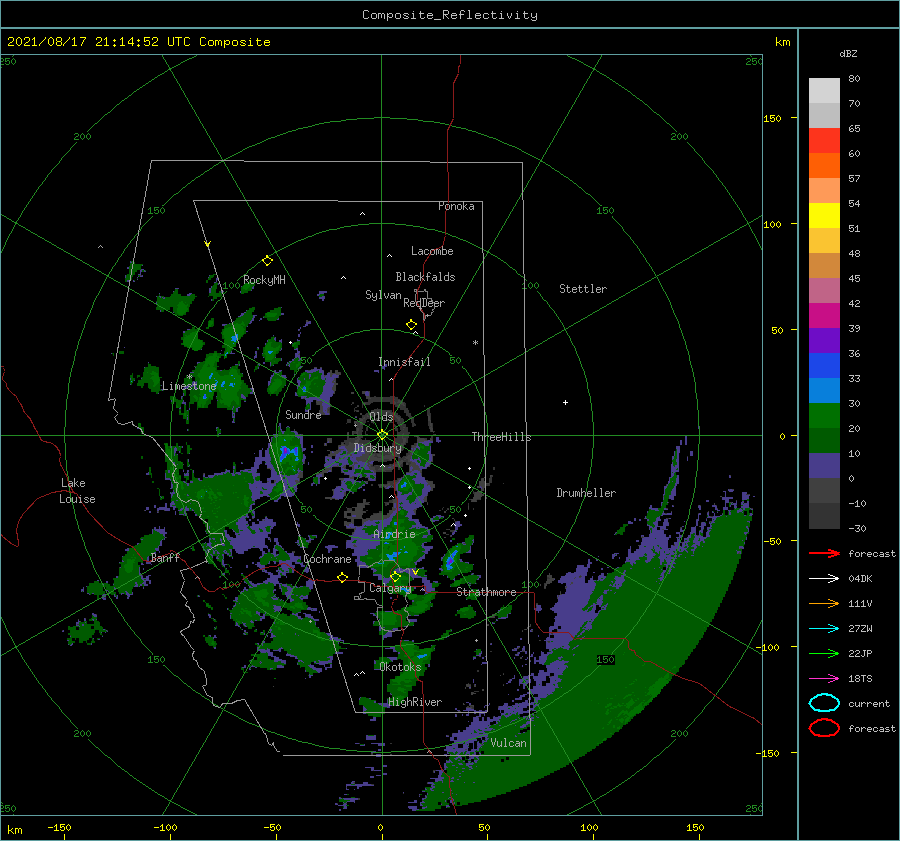This screenshot has height=841, width=900.
Task: Click the Blackfalds city label
Action: [x=425, y=277]
